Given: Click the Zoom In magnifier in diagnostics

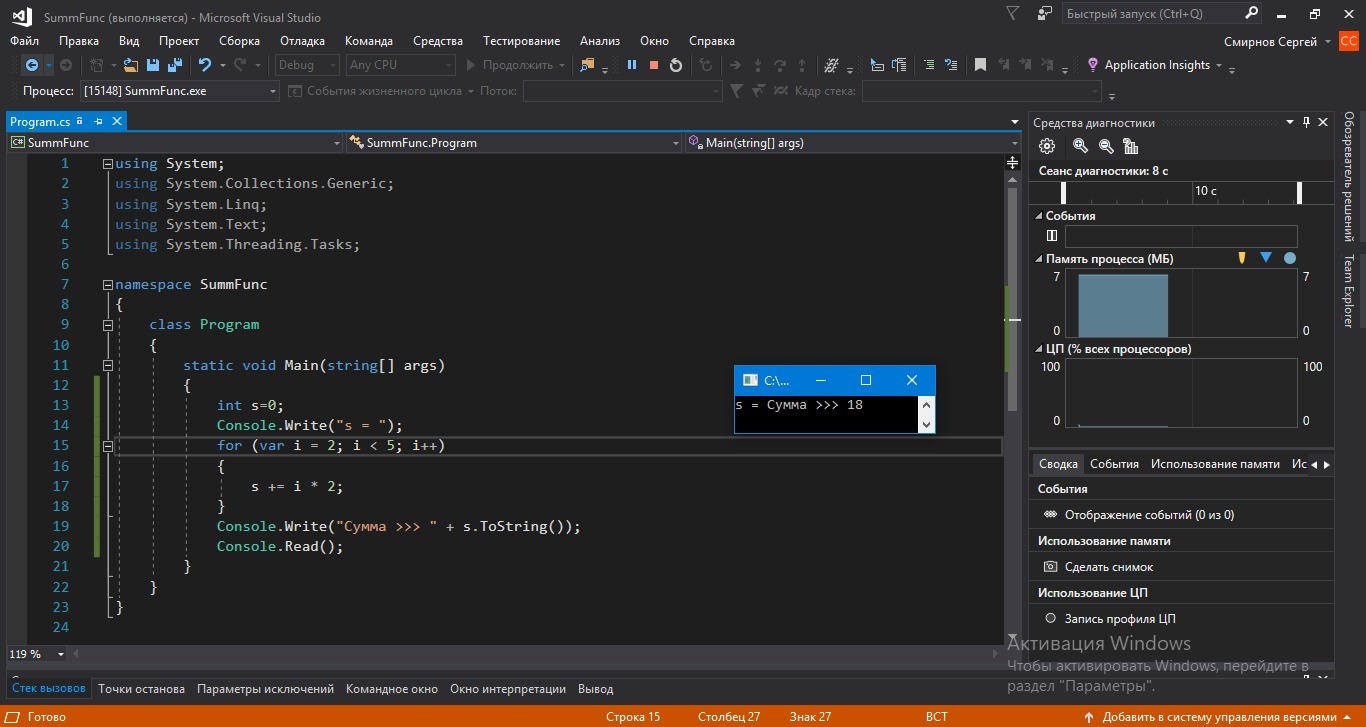Looking at the screenshot, I should pos(1080,146).
